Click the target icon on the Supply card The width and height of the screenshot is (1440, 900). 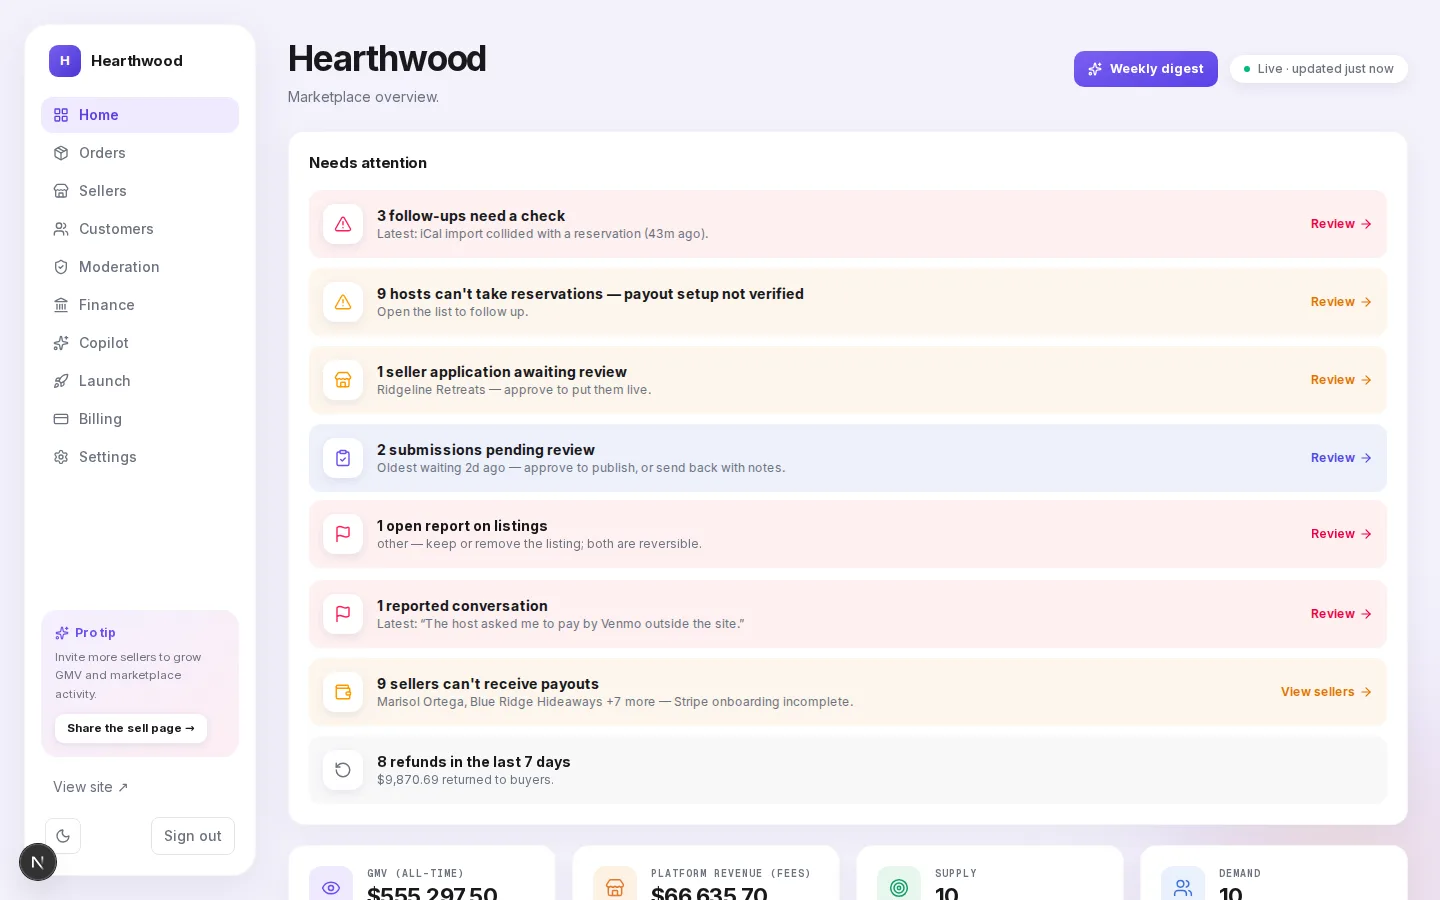pyautogui.click(x=899, y=887)
